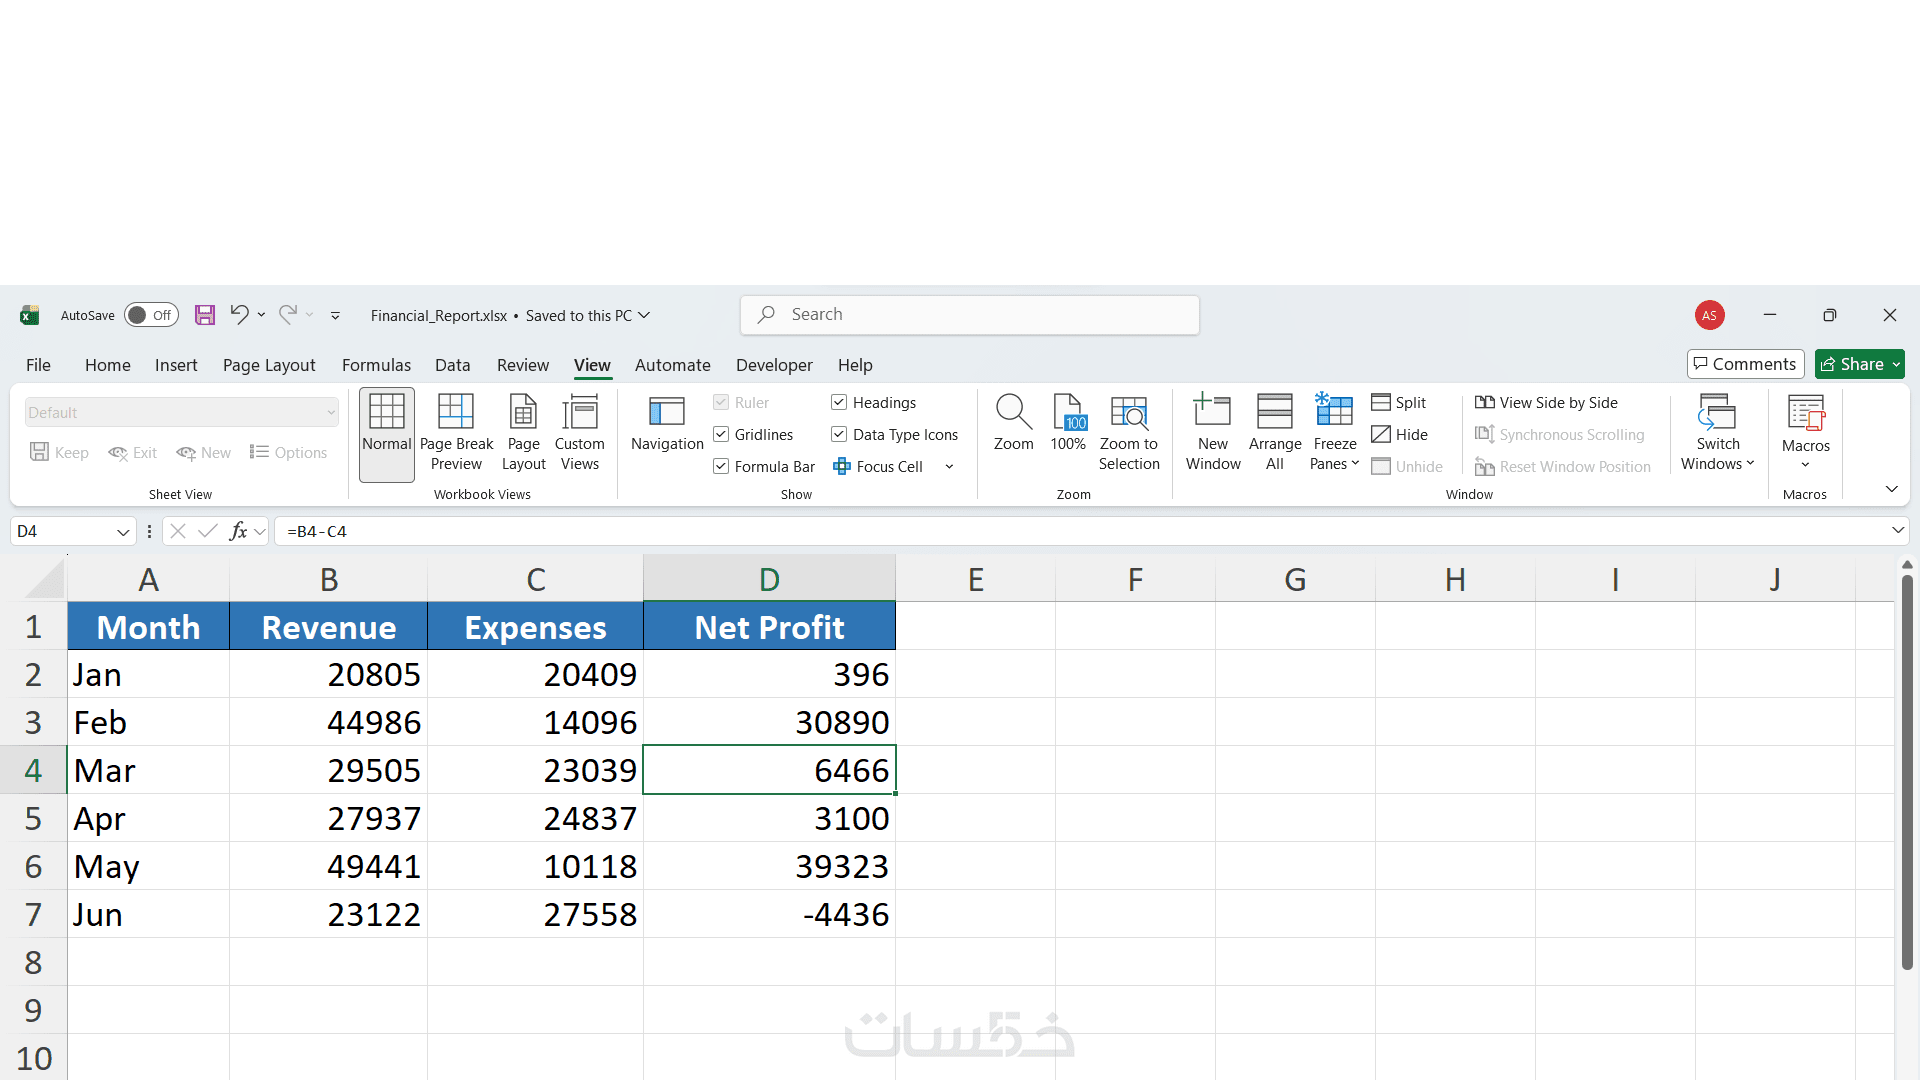Image resolution: width=1920 pixels, height=1080 pixels.
Task: Uncheck the Headings checkbox
Action: (839, 402)
